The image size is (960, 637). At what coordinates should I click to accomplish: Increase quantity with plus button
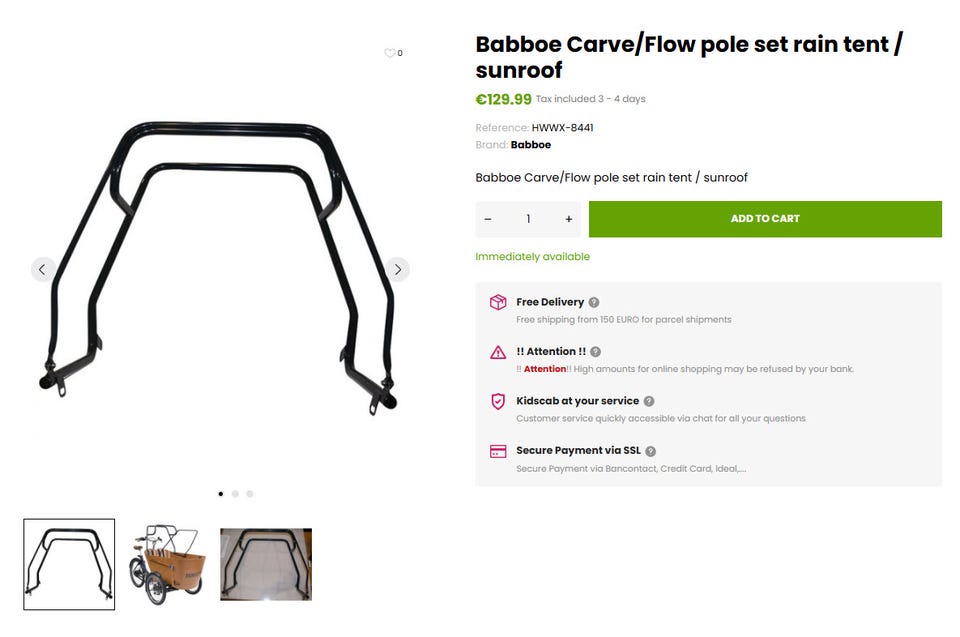(569, 219)
